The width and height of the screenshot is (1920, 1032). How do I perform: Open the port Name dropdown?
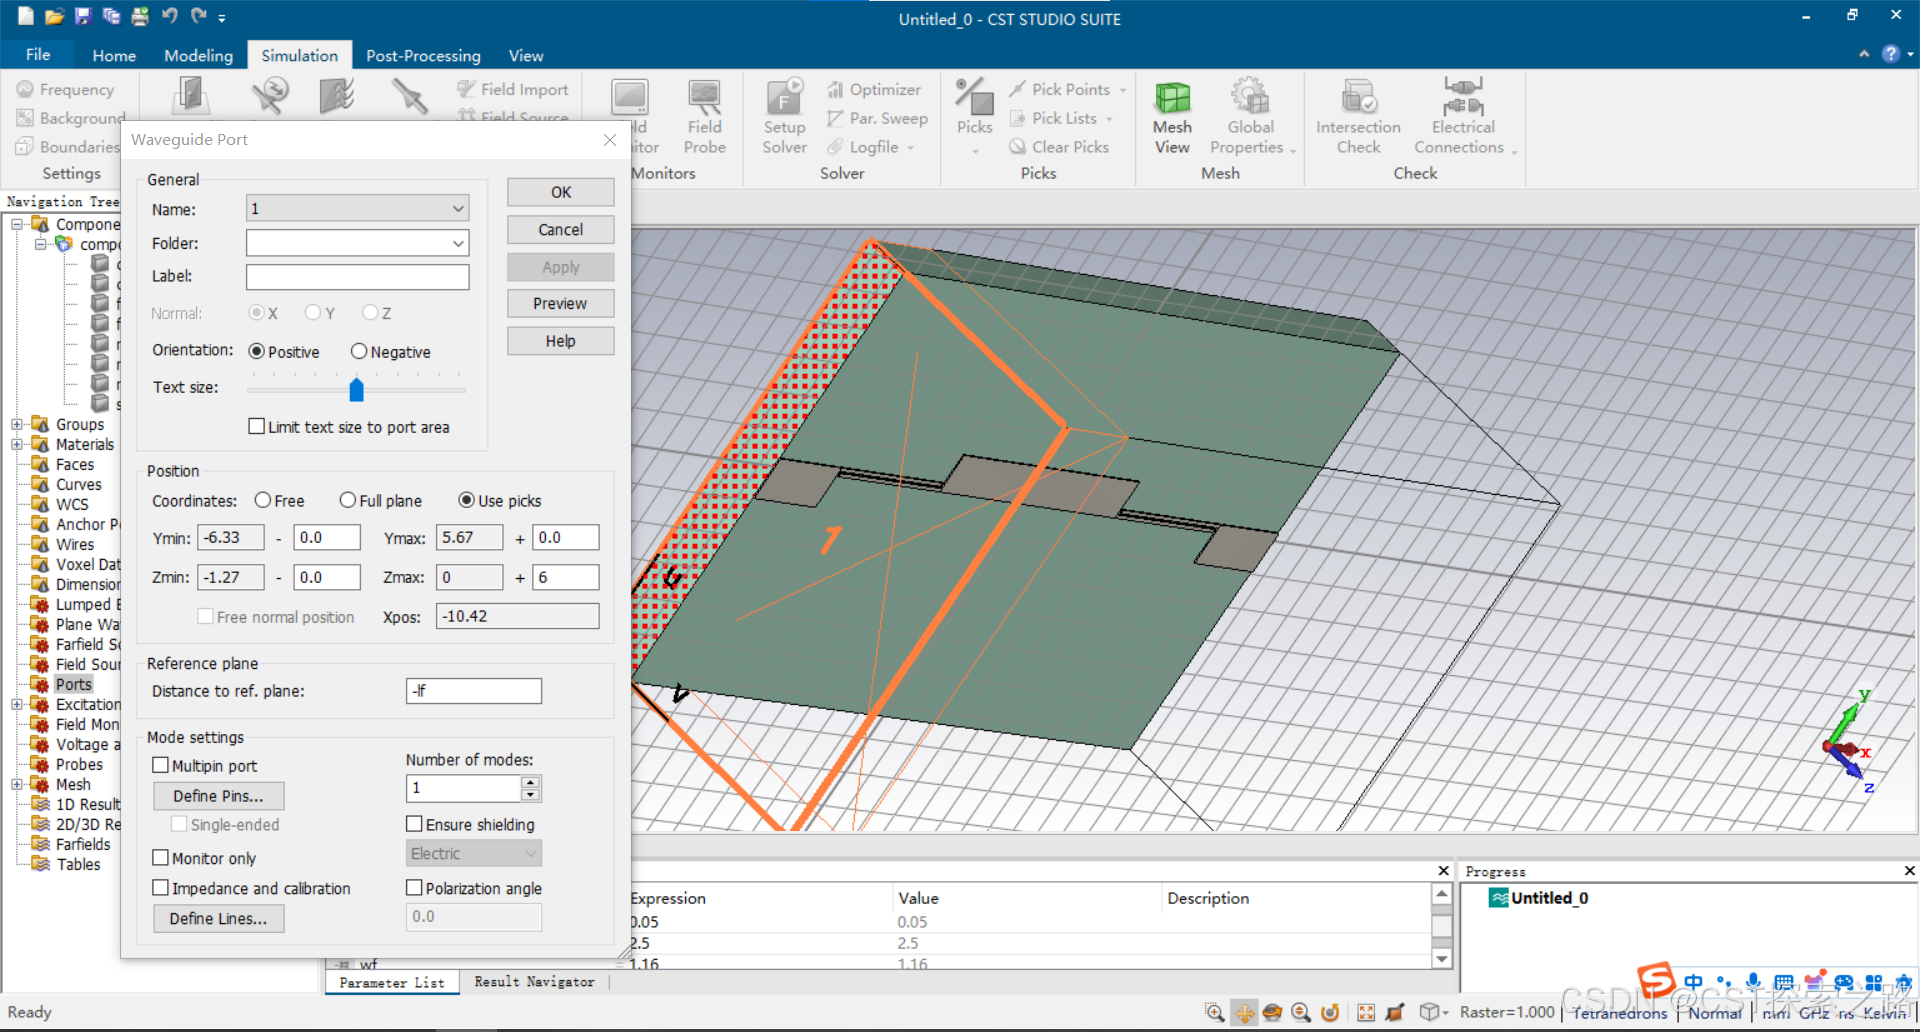point(458,209)
